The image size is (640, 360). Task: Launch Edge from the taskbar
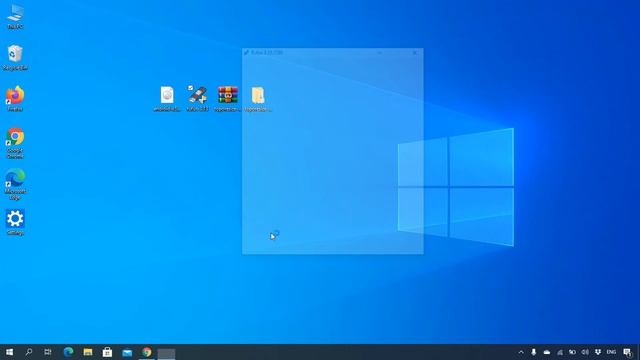tap(68, 352)
